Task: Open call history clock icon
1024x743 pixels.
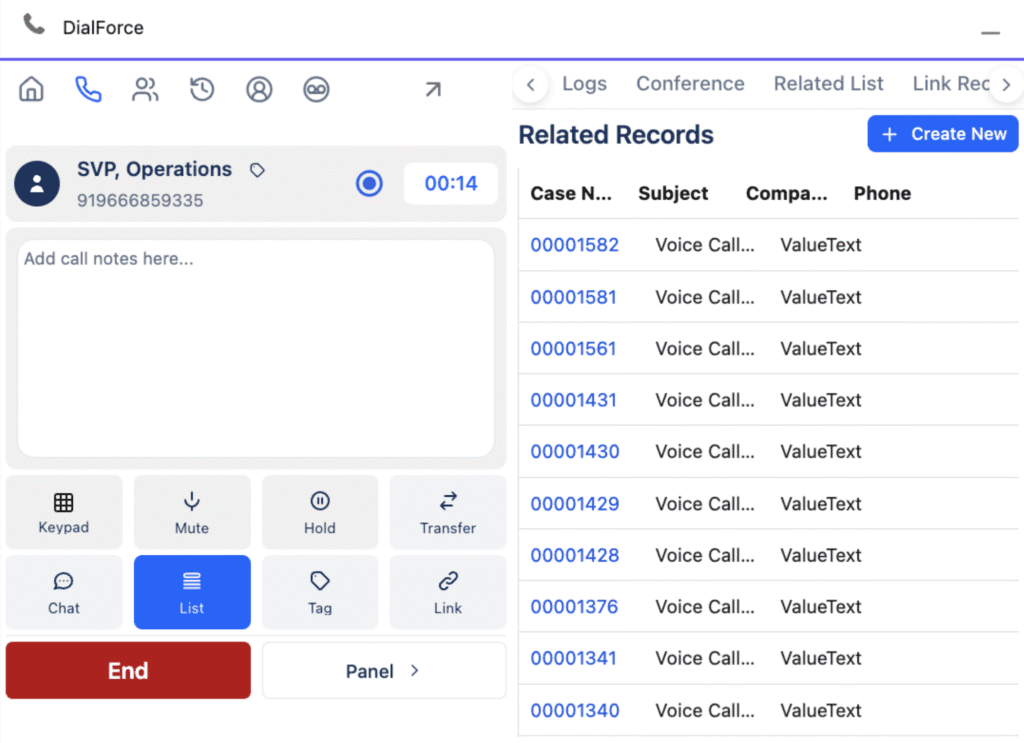Action: tap(202, 90)
